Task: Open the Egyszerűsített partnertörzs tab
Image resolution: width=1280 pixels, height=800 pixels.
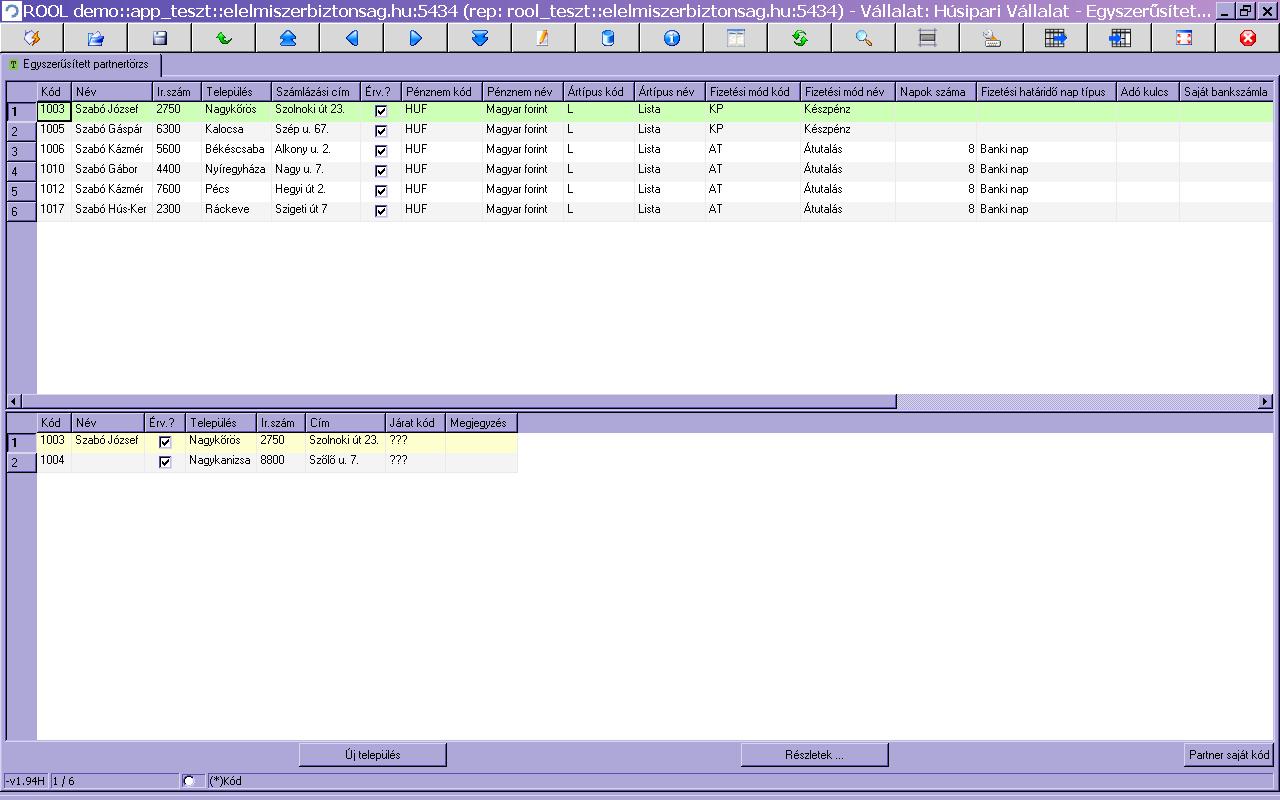Action: [x=81, y=63]
